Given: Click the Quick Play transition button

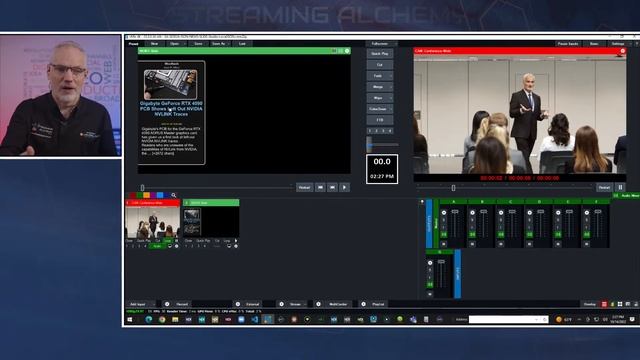Looking at the screenshot, I should 380,53.
